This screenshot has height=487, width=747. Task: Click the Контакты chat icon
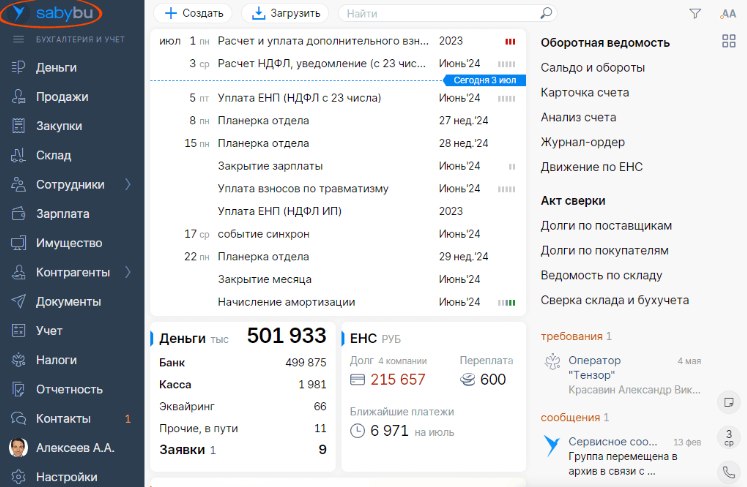point(18,418)
